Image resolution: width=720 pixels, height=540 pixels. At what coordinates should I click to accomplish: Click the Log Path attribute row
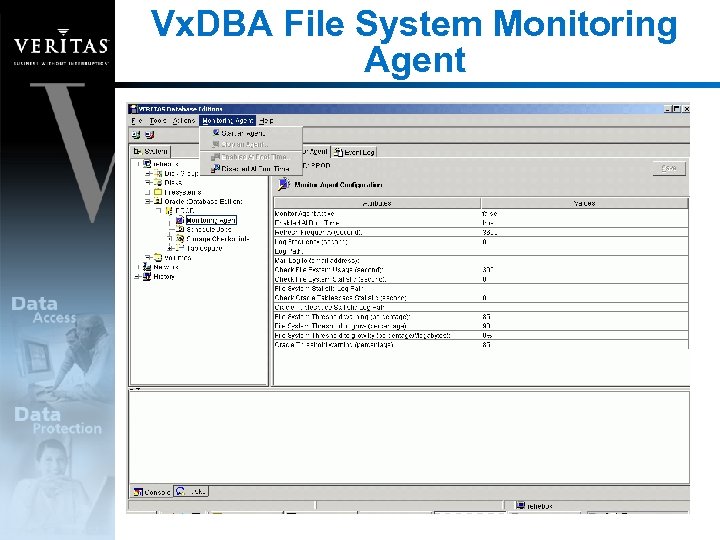(481, 251)
